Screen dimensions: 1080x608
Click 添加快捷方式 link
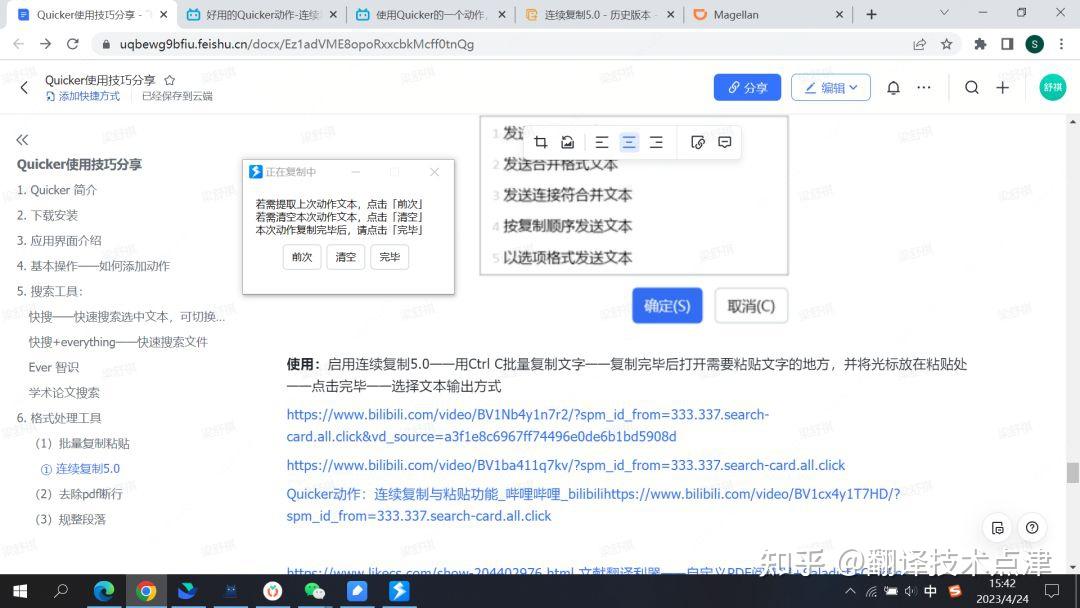coord(83,96)
